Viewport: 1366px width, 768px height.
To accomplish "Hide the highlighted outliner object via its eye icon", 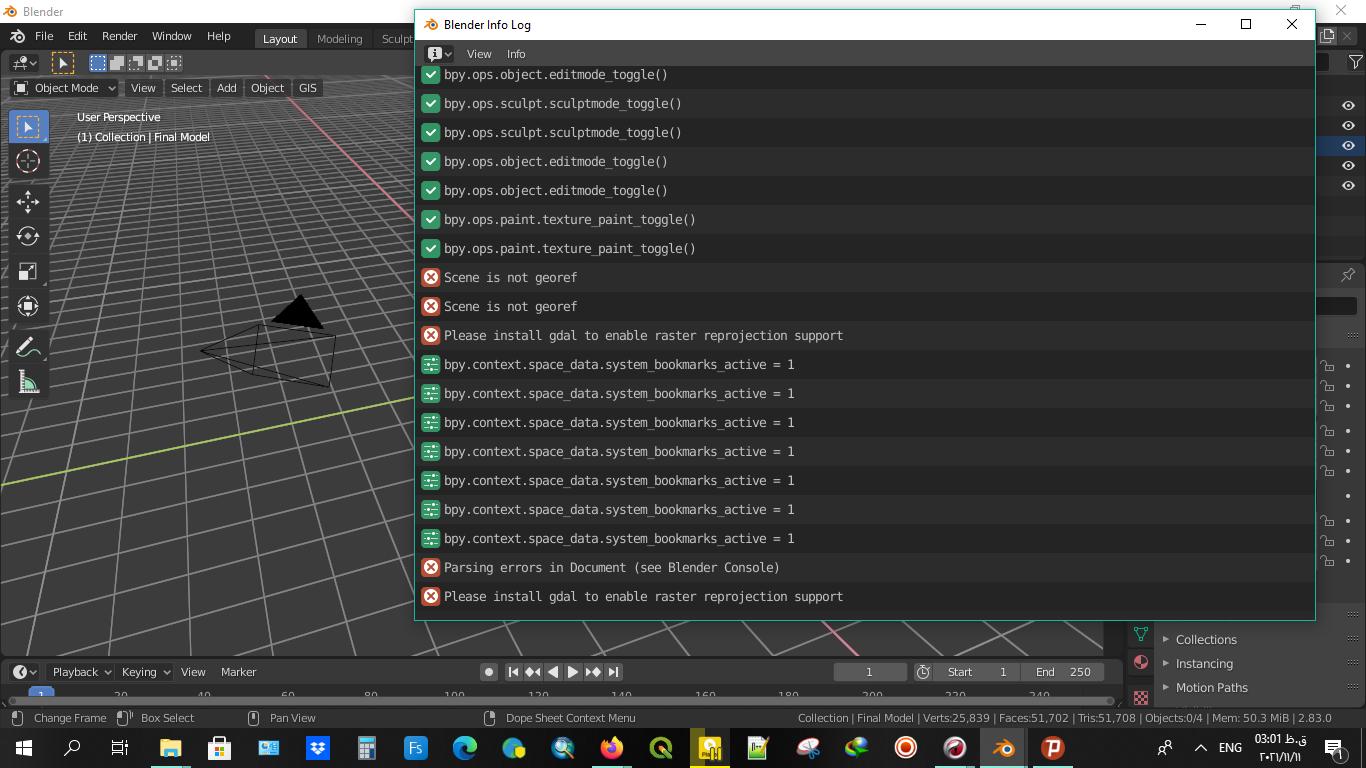I will point(1349,146).
